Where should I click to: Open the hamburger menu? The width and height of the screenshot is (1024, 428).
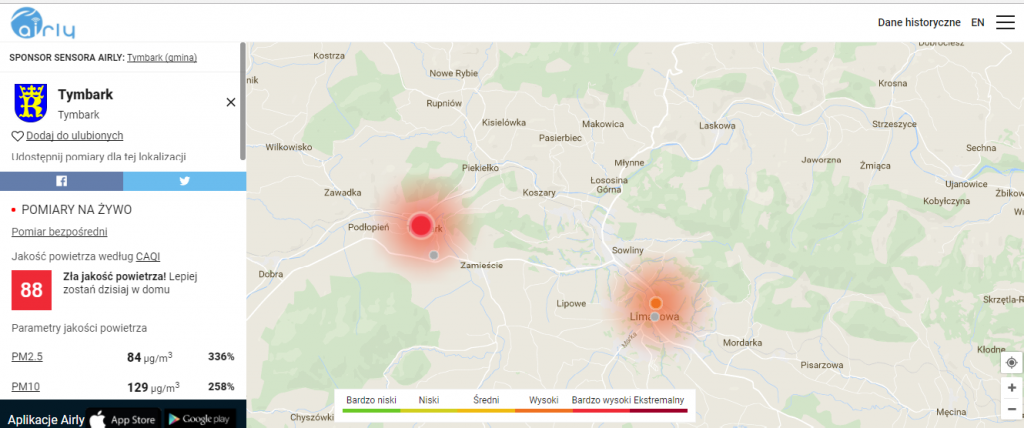coord(1004,22)
